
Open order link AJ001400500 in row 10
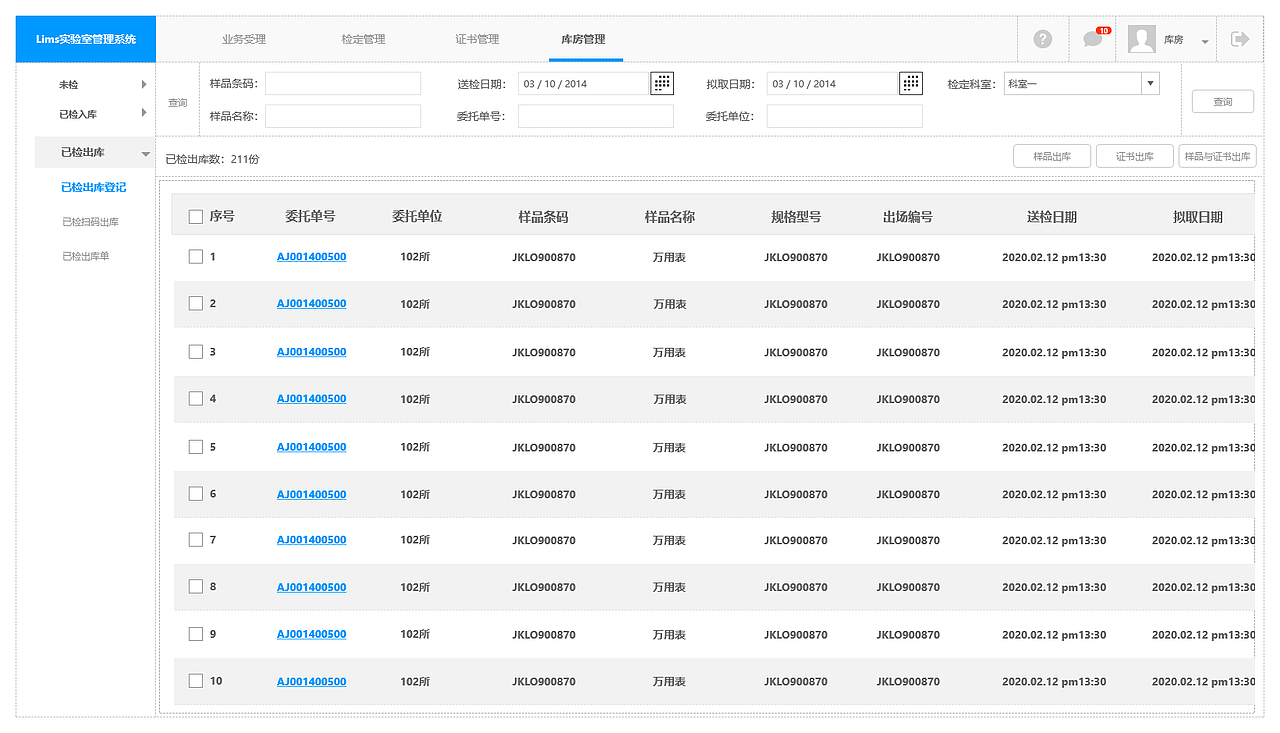[x=312, y=681]
